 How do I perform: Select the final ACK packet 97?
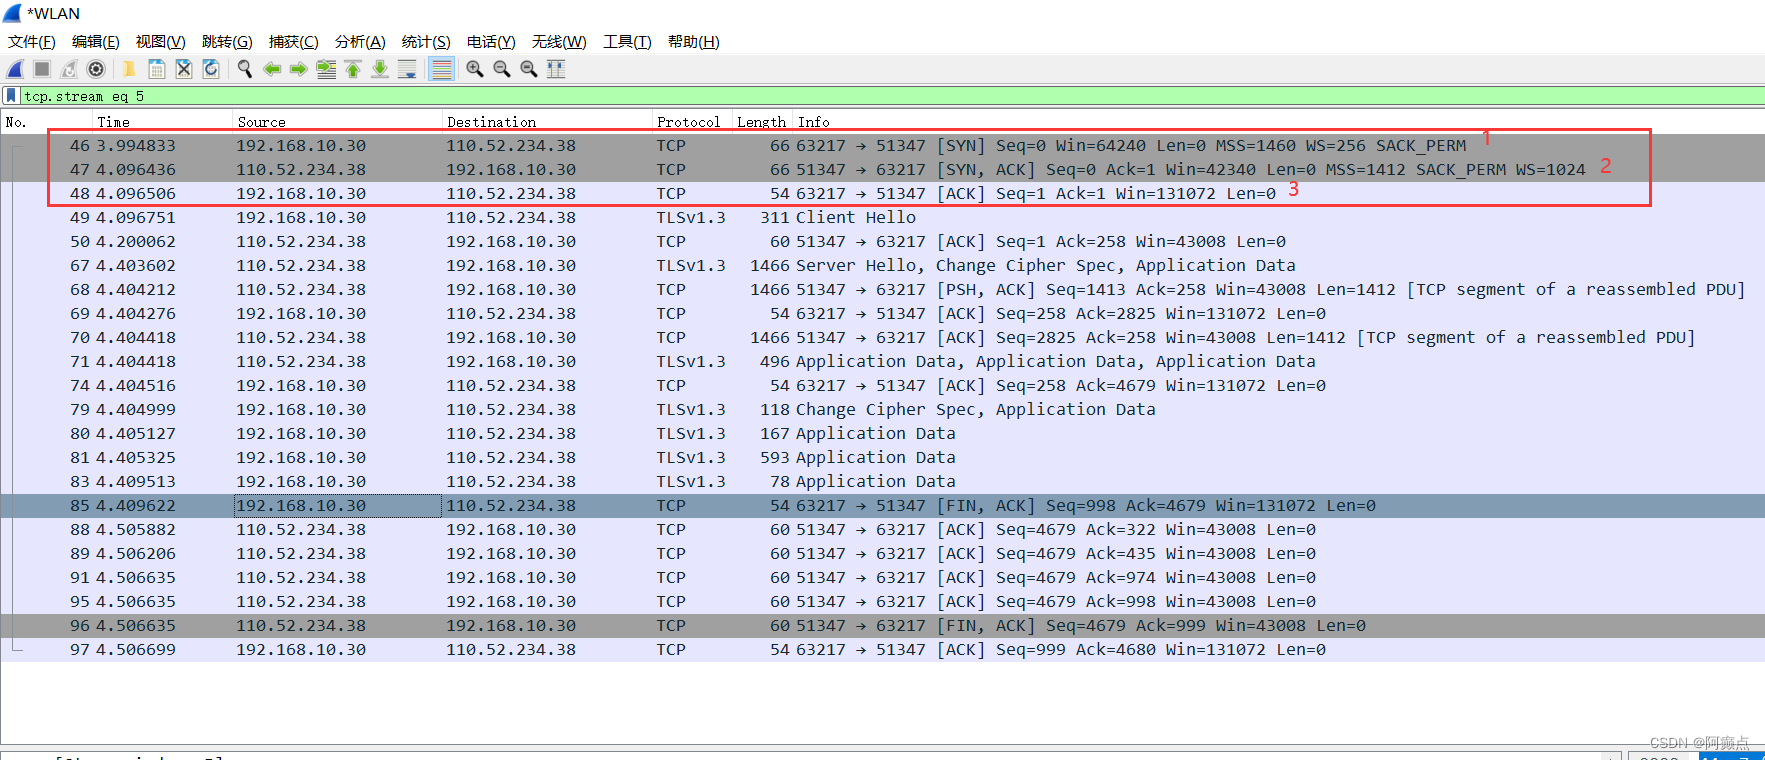pyautogui.click(x=882, y=650)
